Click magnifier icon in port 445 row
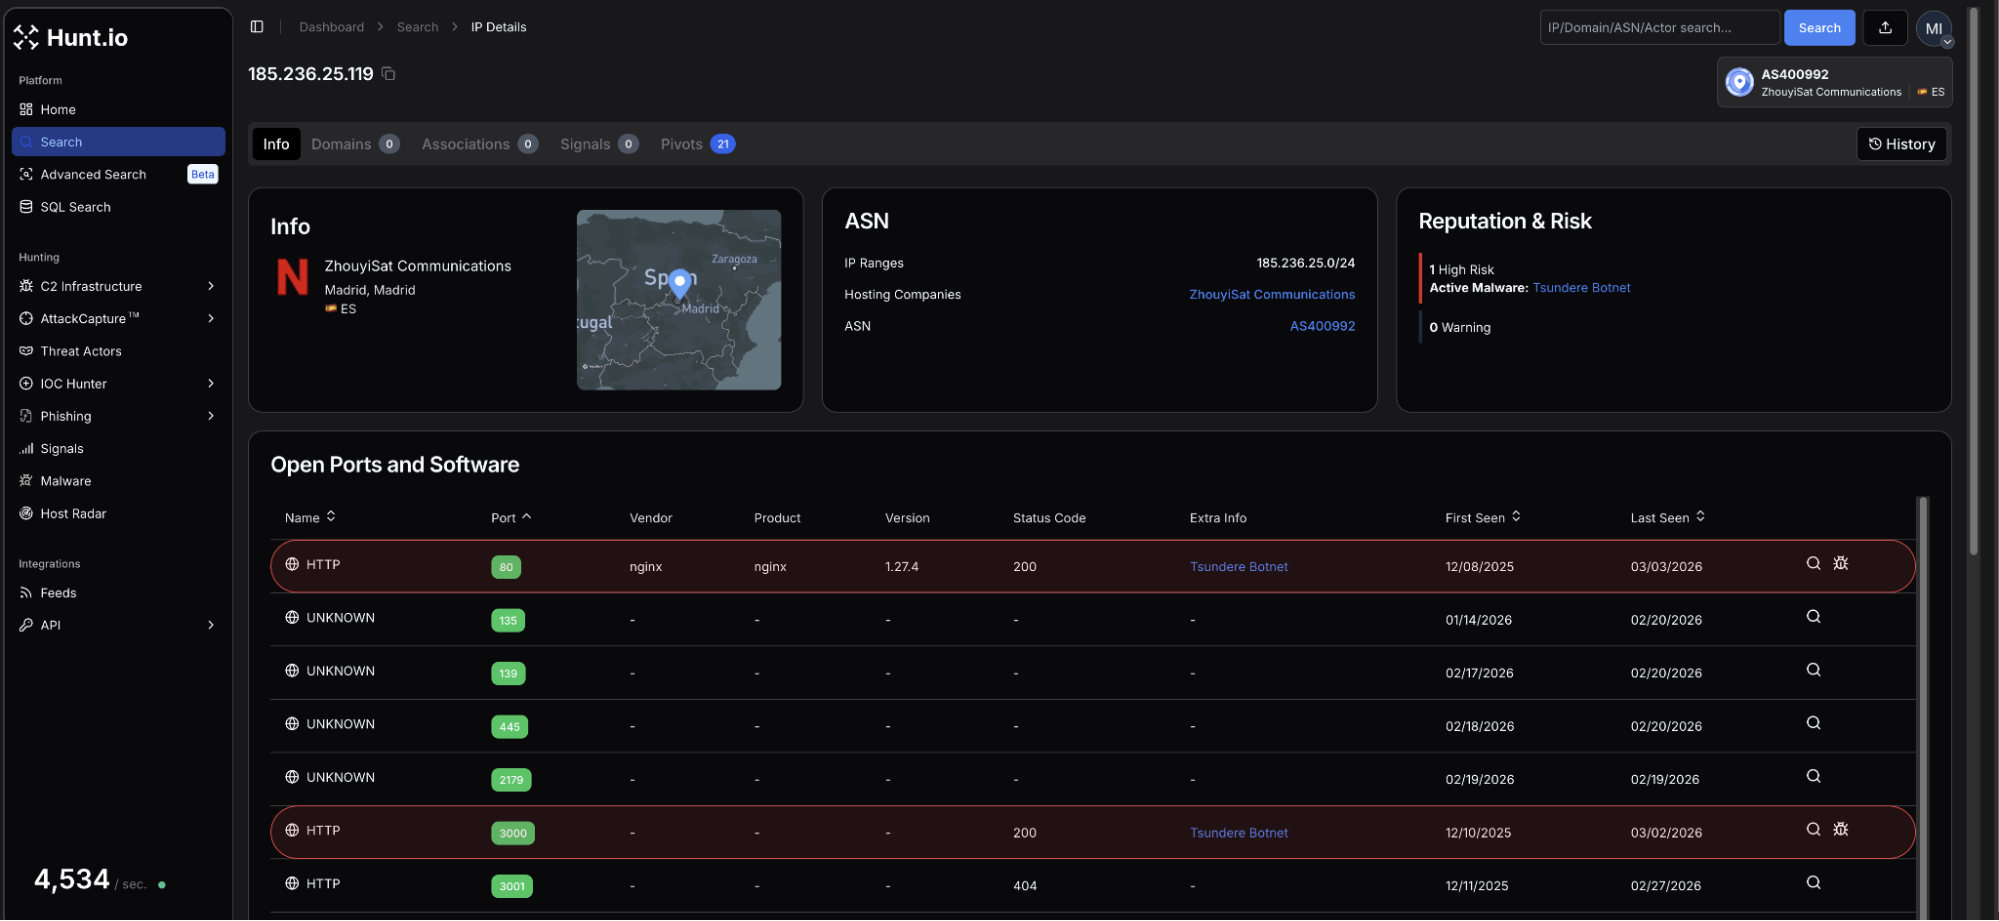This screenshot has width=1999, height=921. tap(1813, 723)
